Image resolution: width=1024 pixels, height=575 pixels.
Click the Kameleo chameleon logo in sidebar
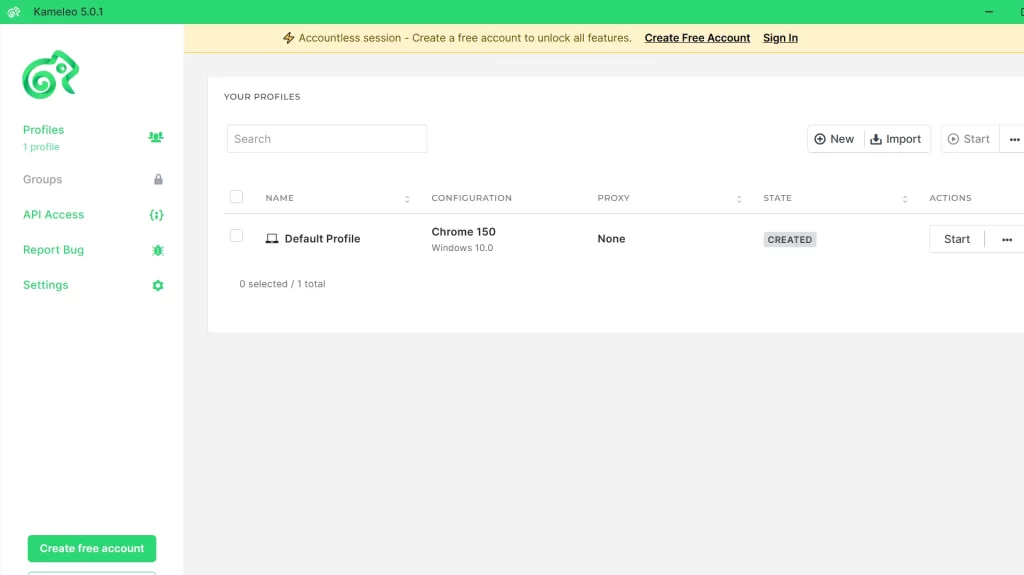(50, 74)
